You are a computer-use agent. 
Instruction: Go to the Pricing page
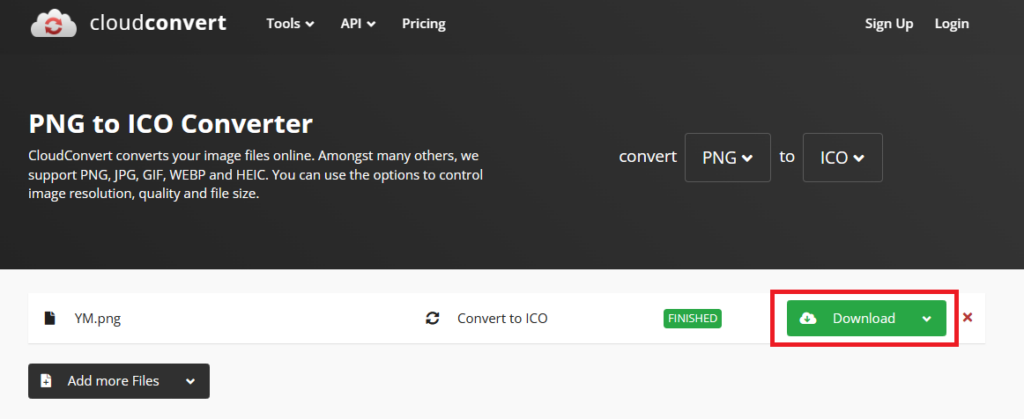tap(424, 24)
